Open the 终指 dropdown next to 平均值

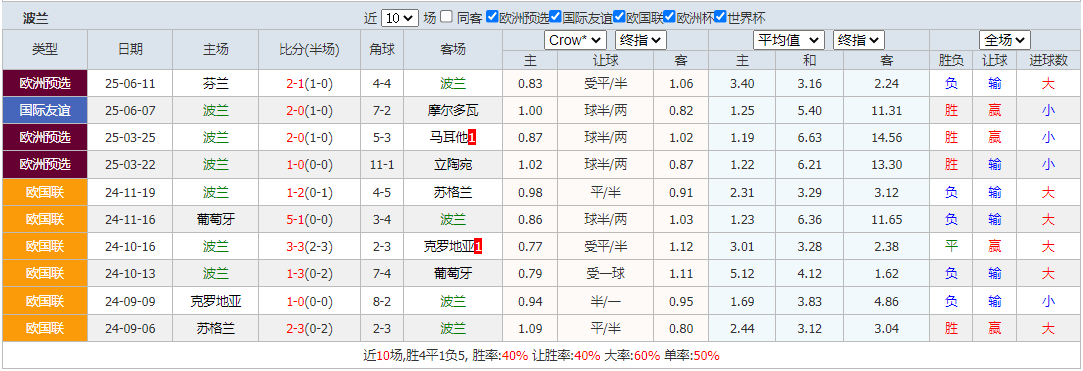(859, 40)
